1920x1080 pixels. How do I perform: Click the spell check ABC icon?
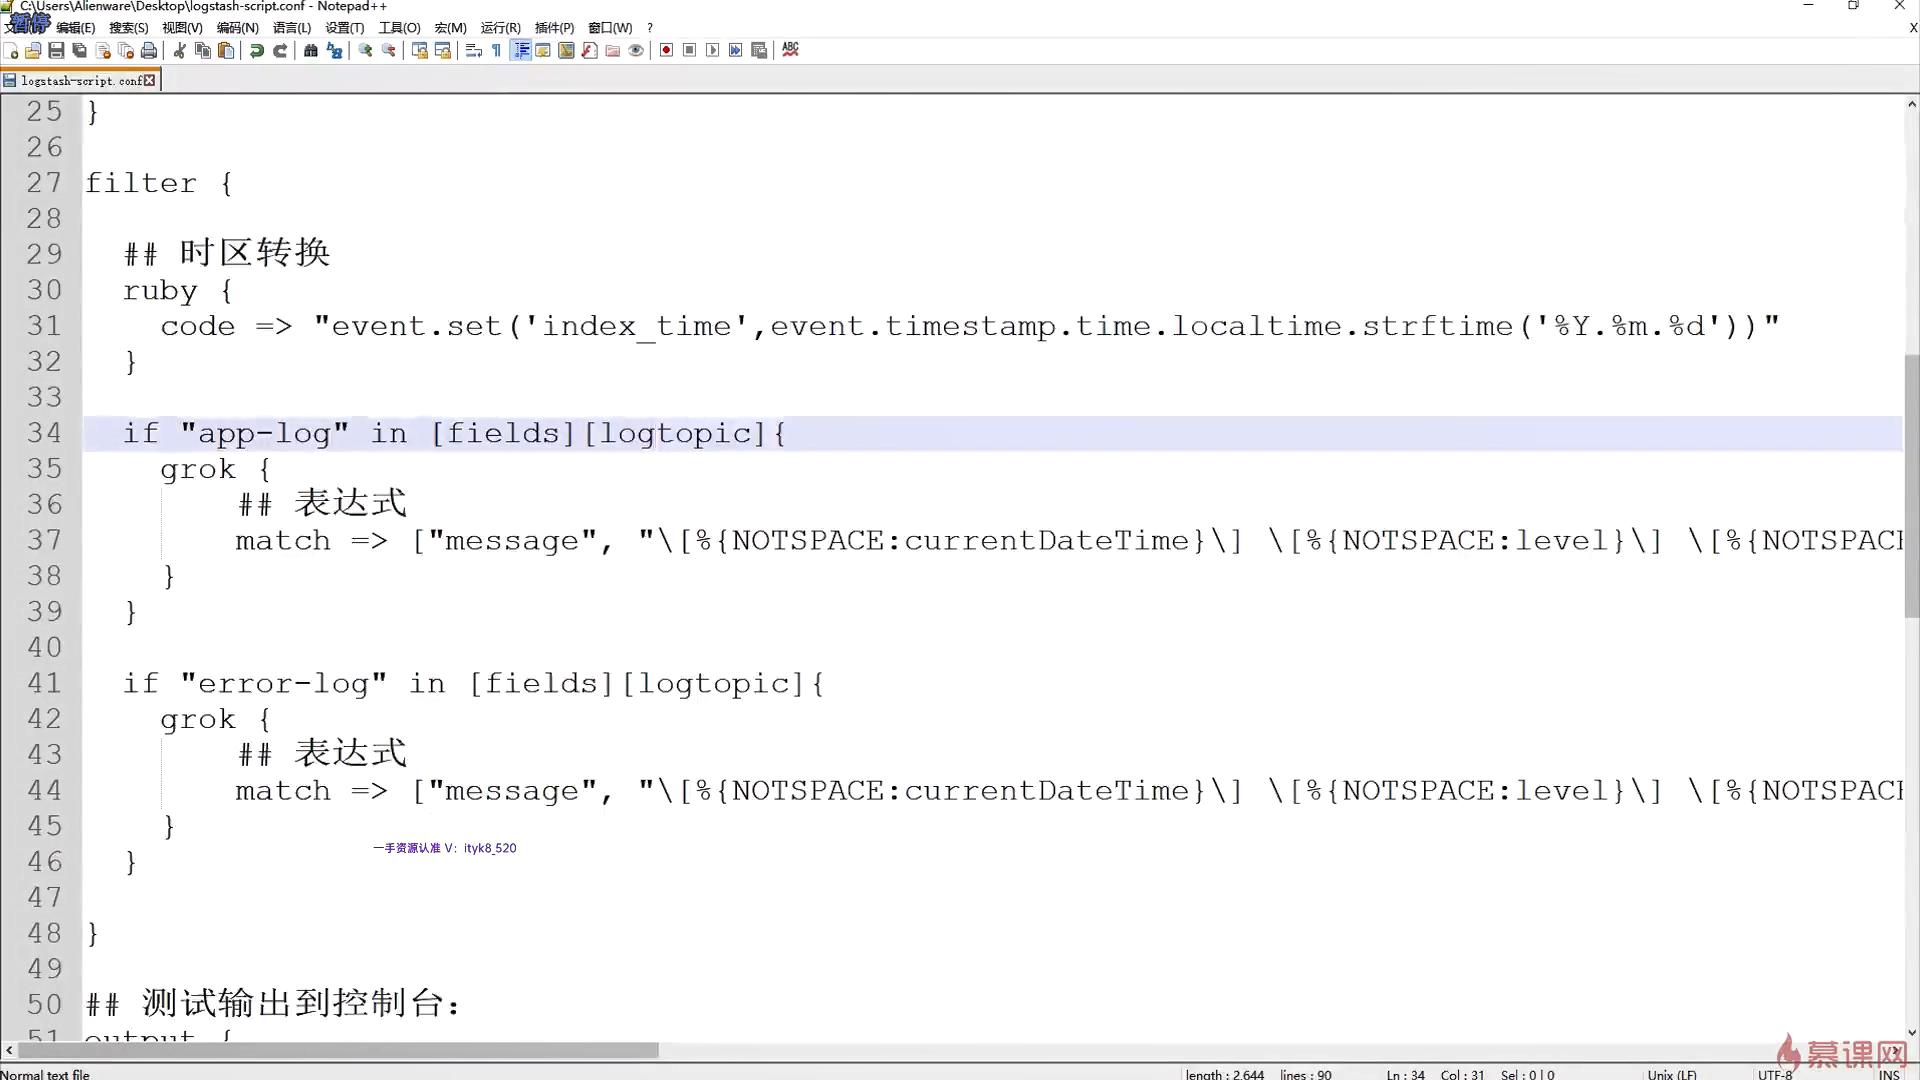[x=790, y=50]
